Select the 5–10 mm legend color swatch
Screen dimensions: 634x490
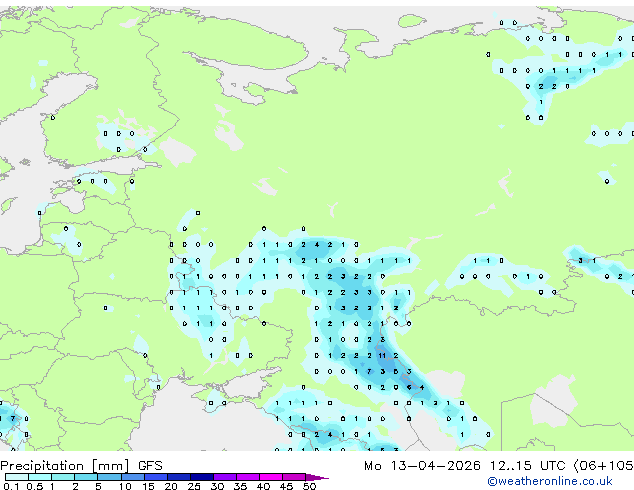click(109, 477)
